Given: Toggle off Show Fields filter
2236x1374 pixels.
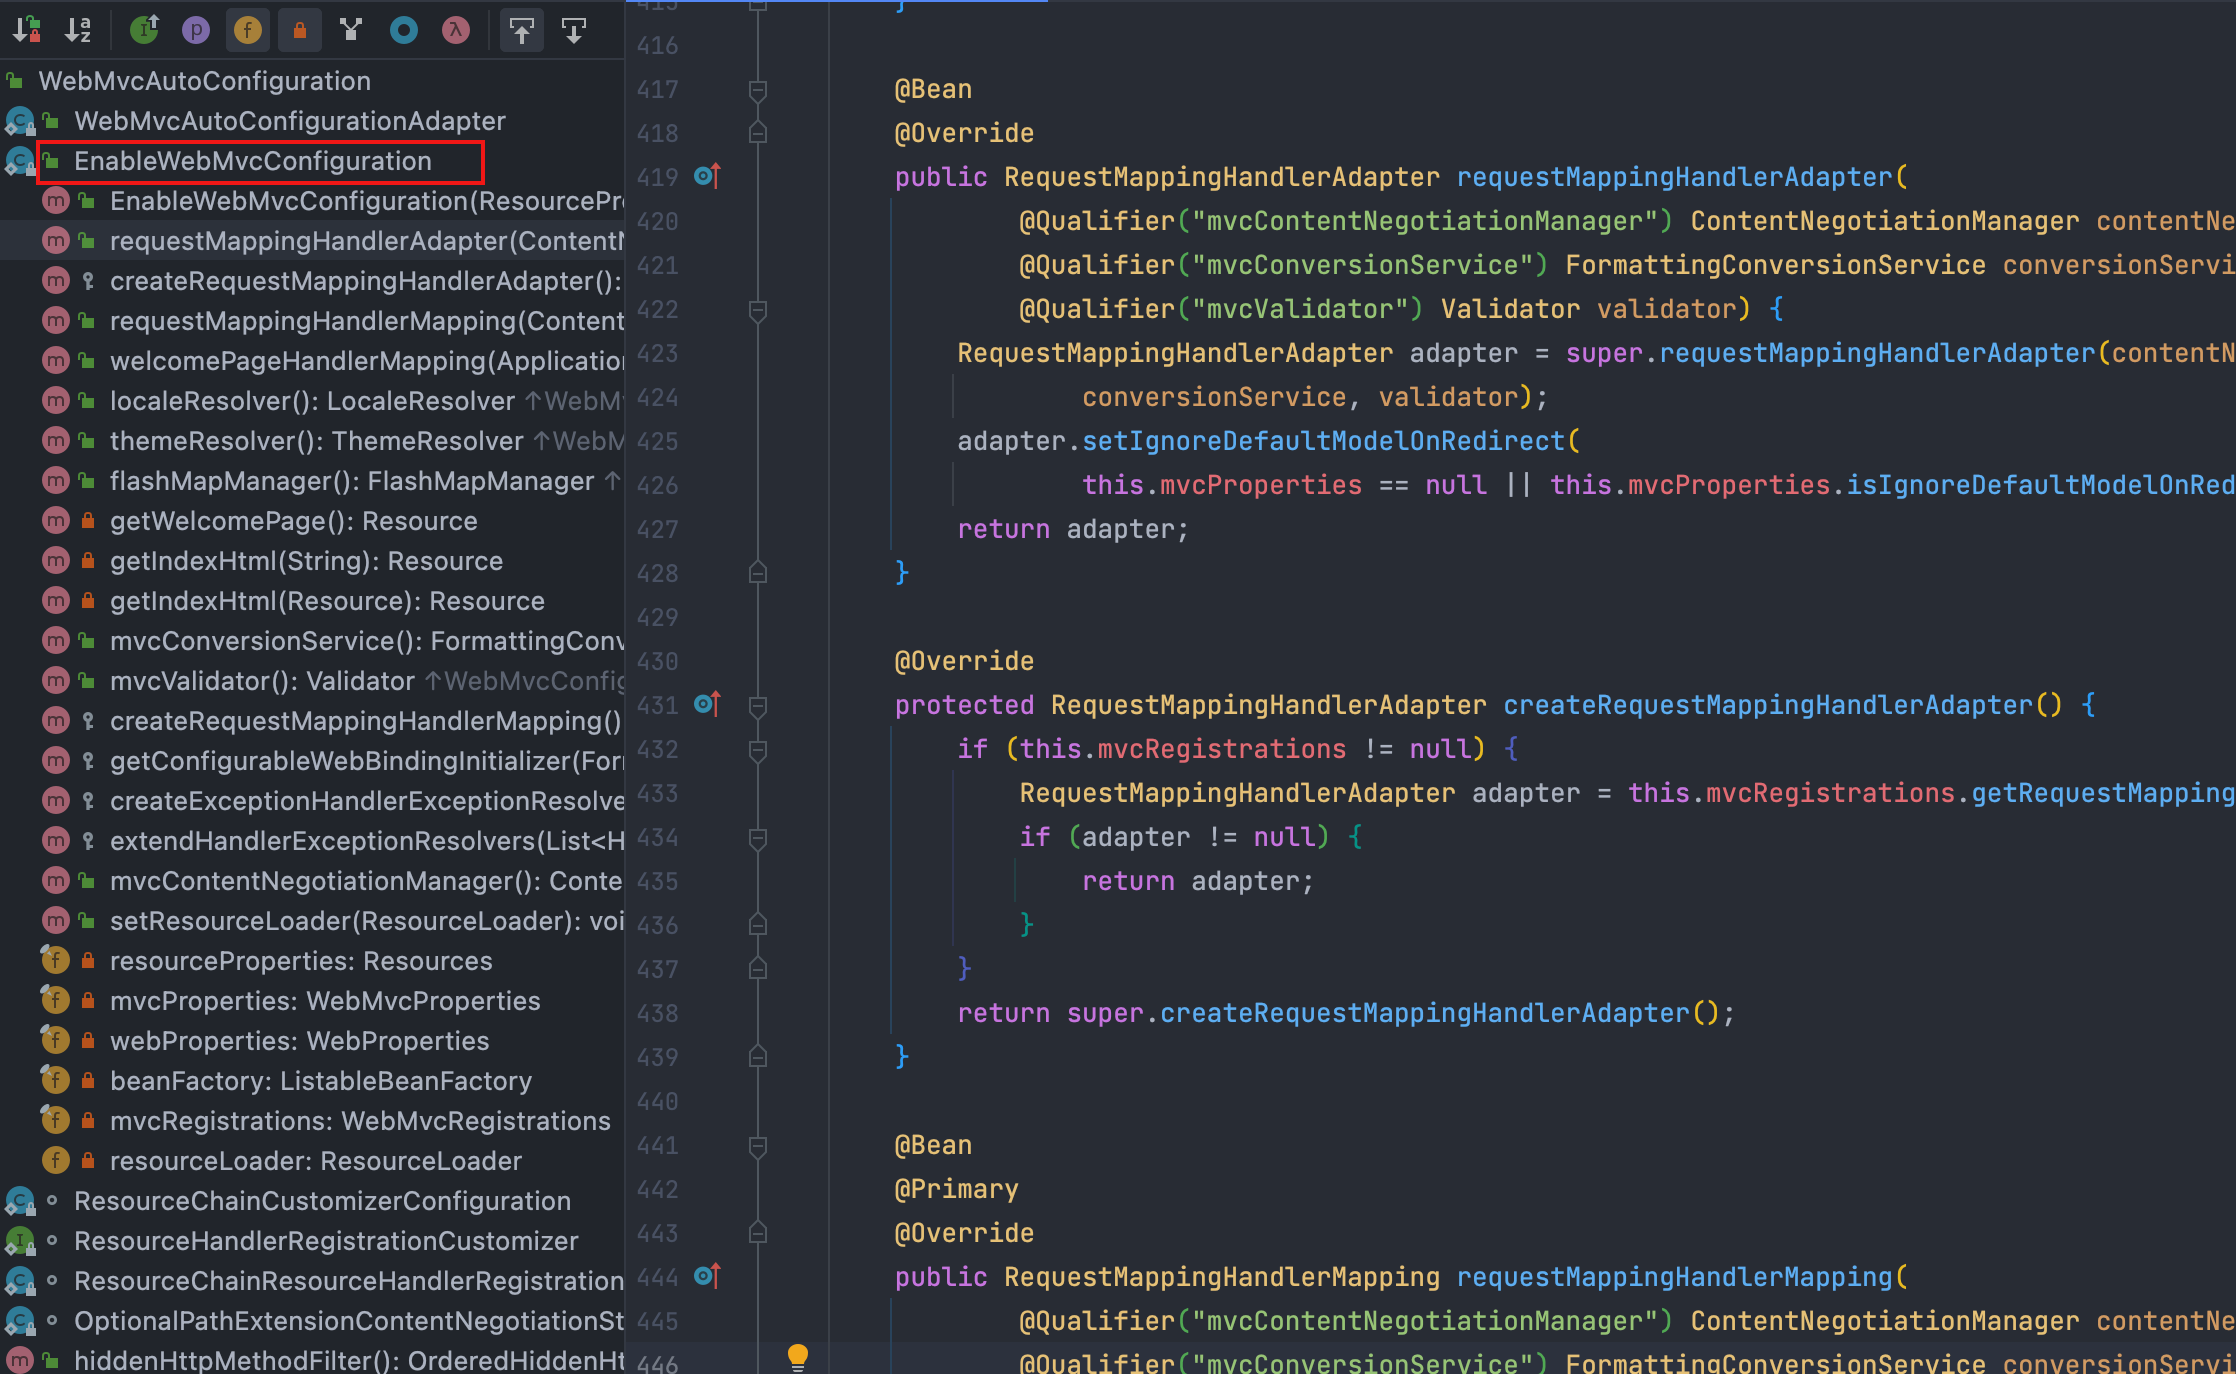Looking at the screenshot, I should (248, 30).
